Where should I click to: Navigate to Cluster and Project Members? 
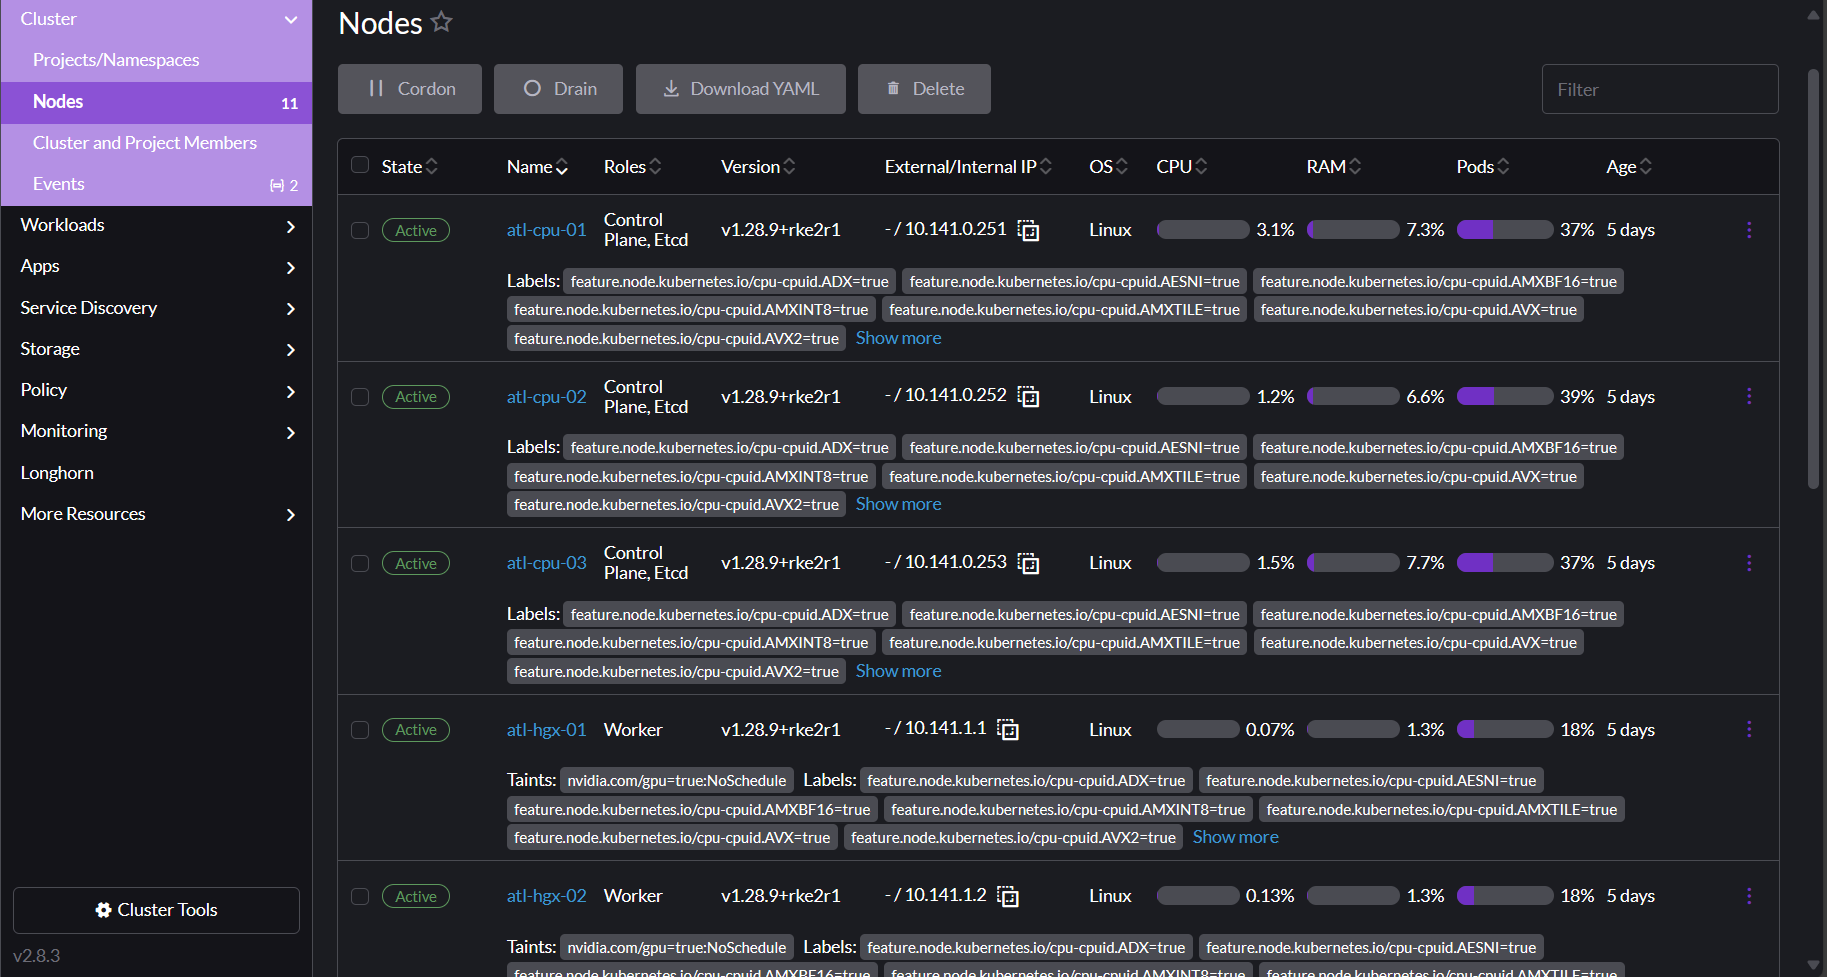pyautogui.click(x=144, y=142)
